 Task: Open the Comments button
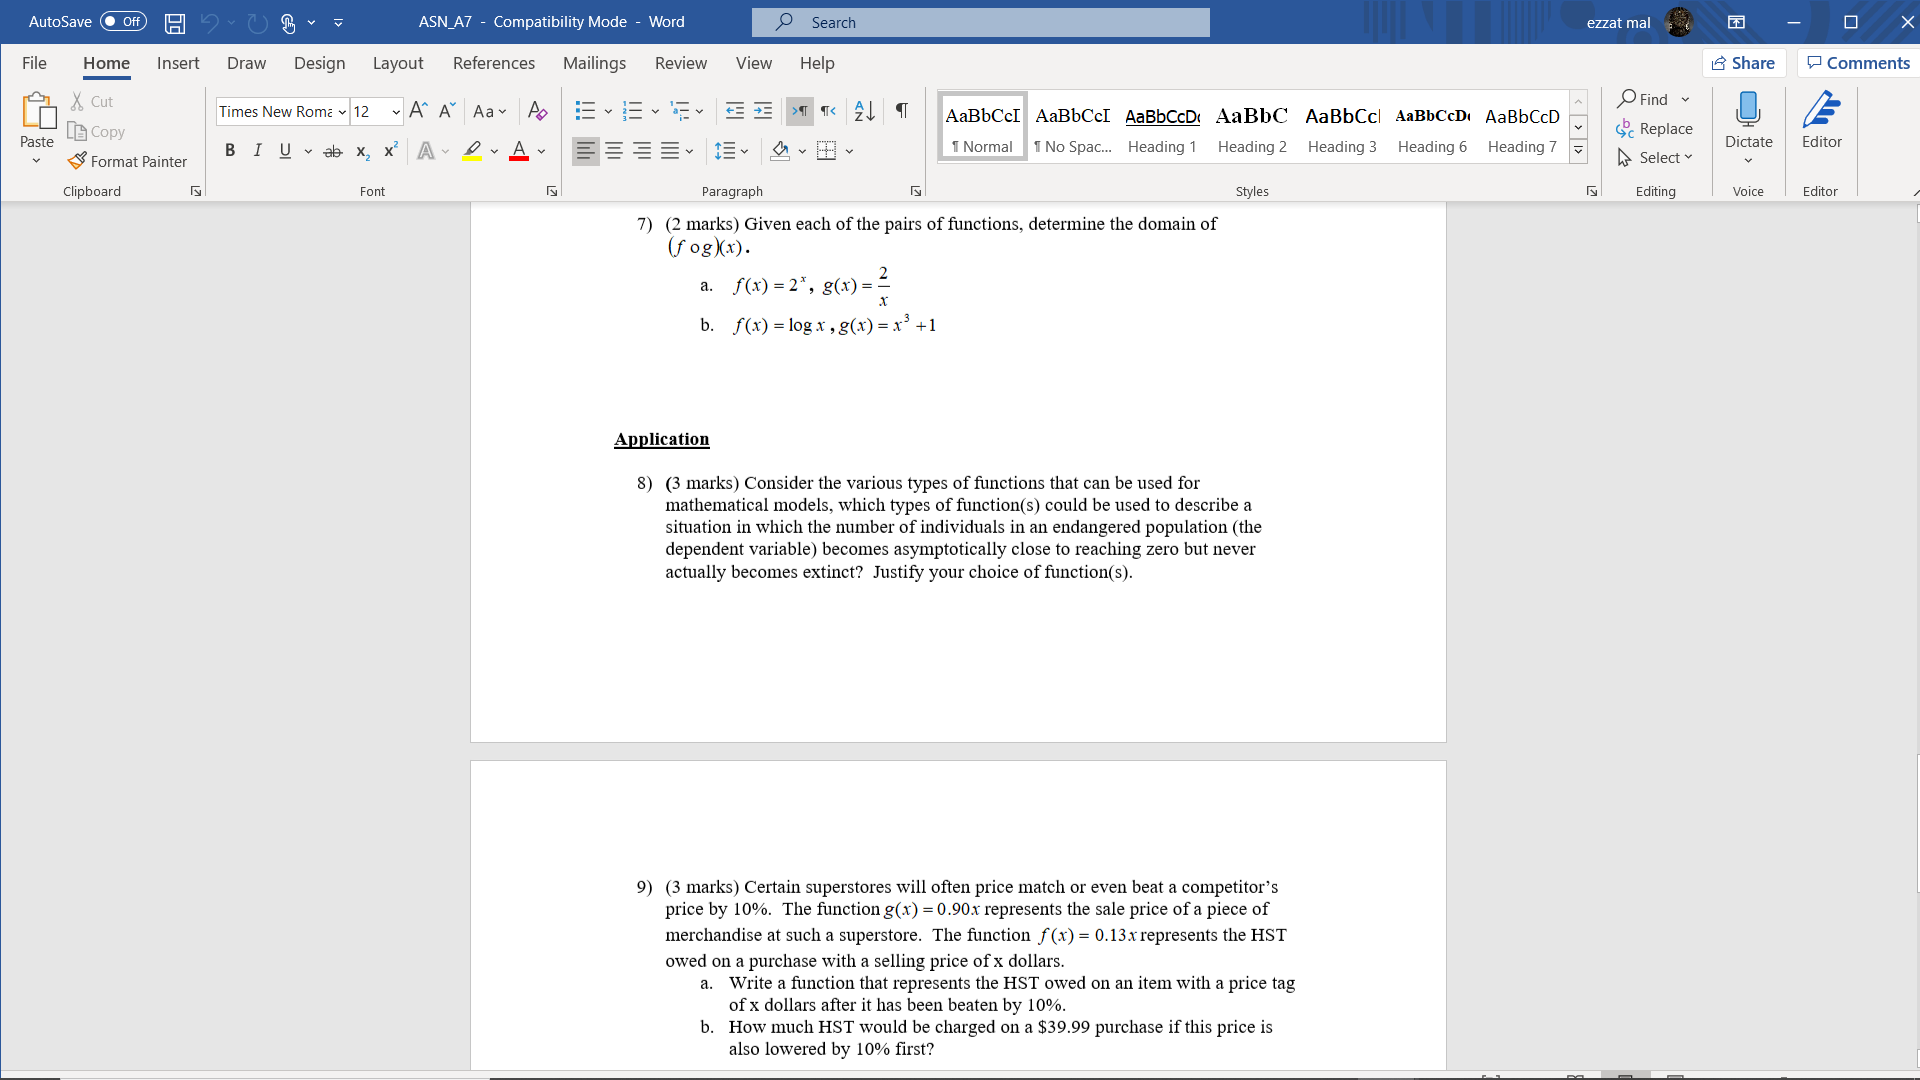click(x=1858, y=63)
